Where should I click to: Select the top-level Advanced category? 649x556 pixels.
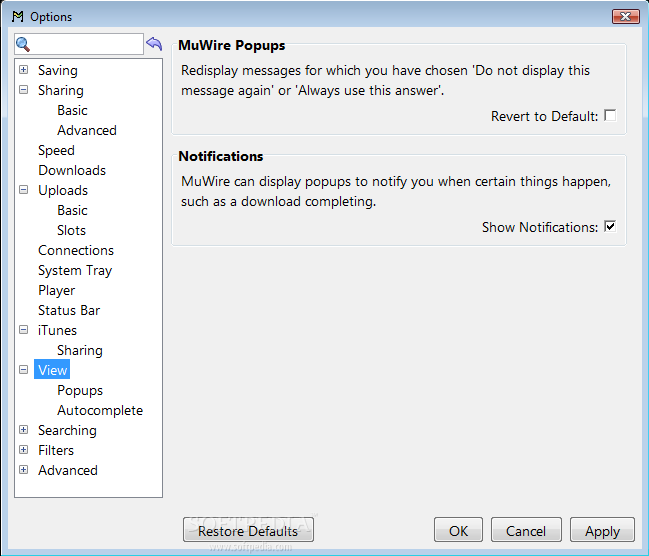point(68,470)
